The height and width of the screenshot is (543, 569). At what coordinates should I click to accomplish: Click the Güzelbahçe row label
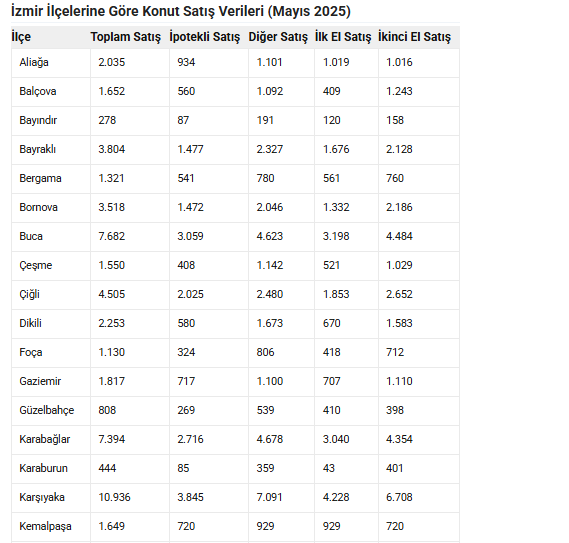(x=47, y=410)
